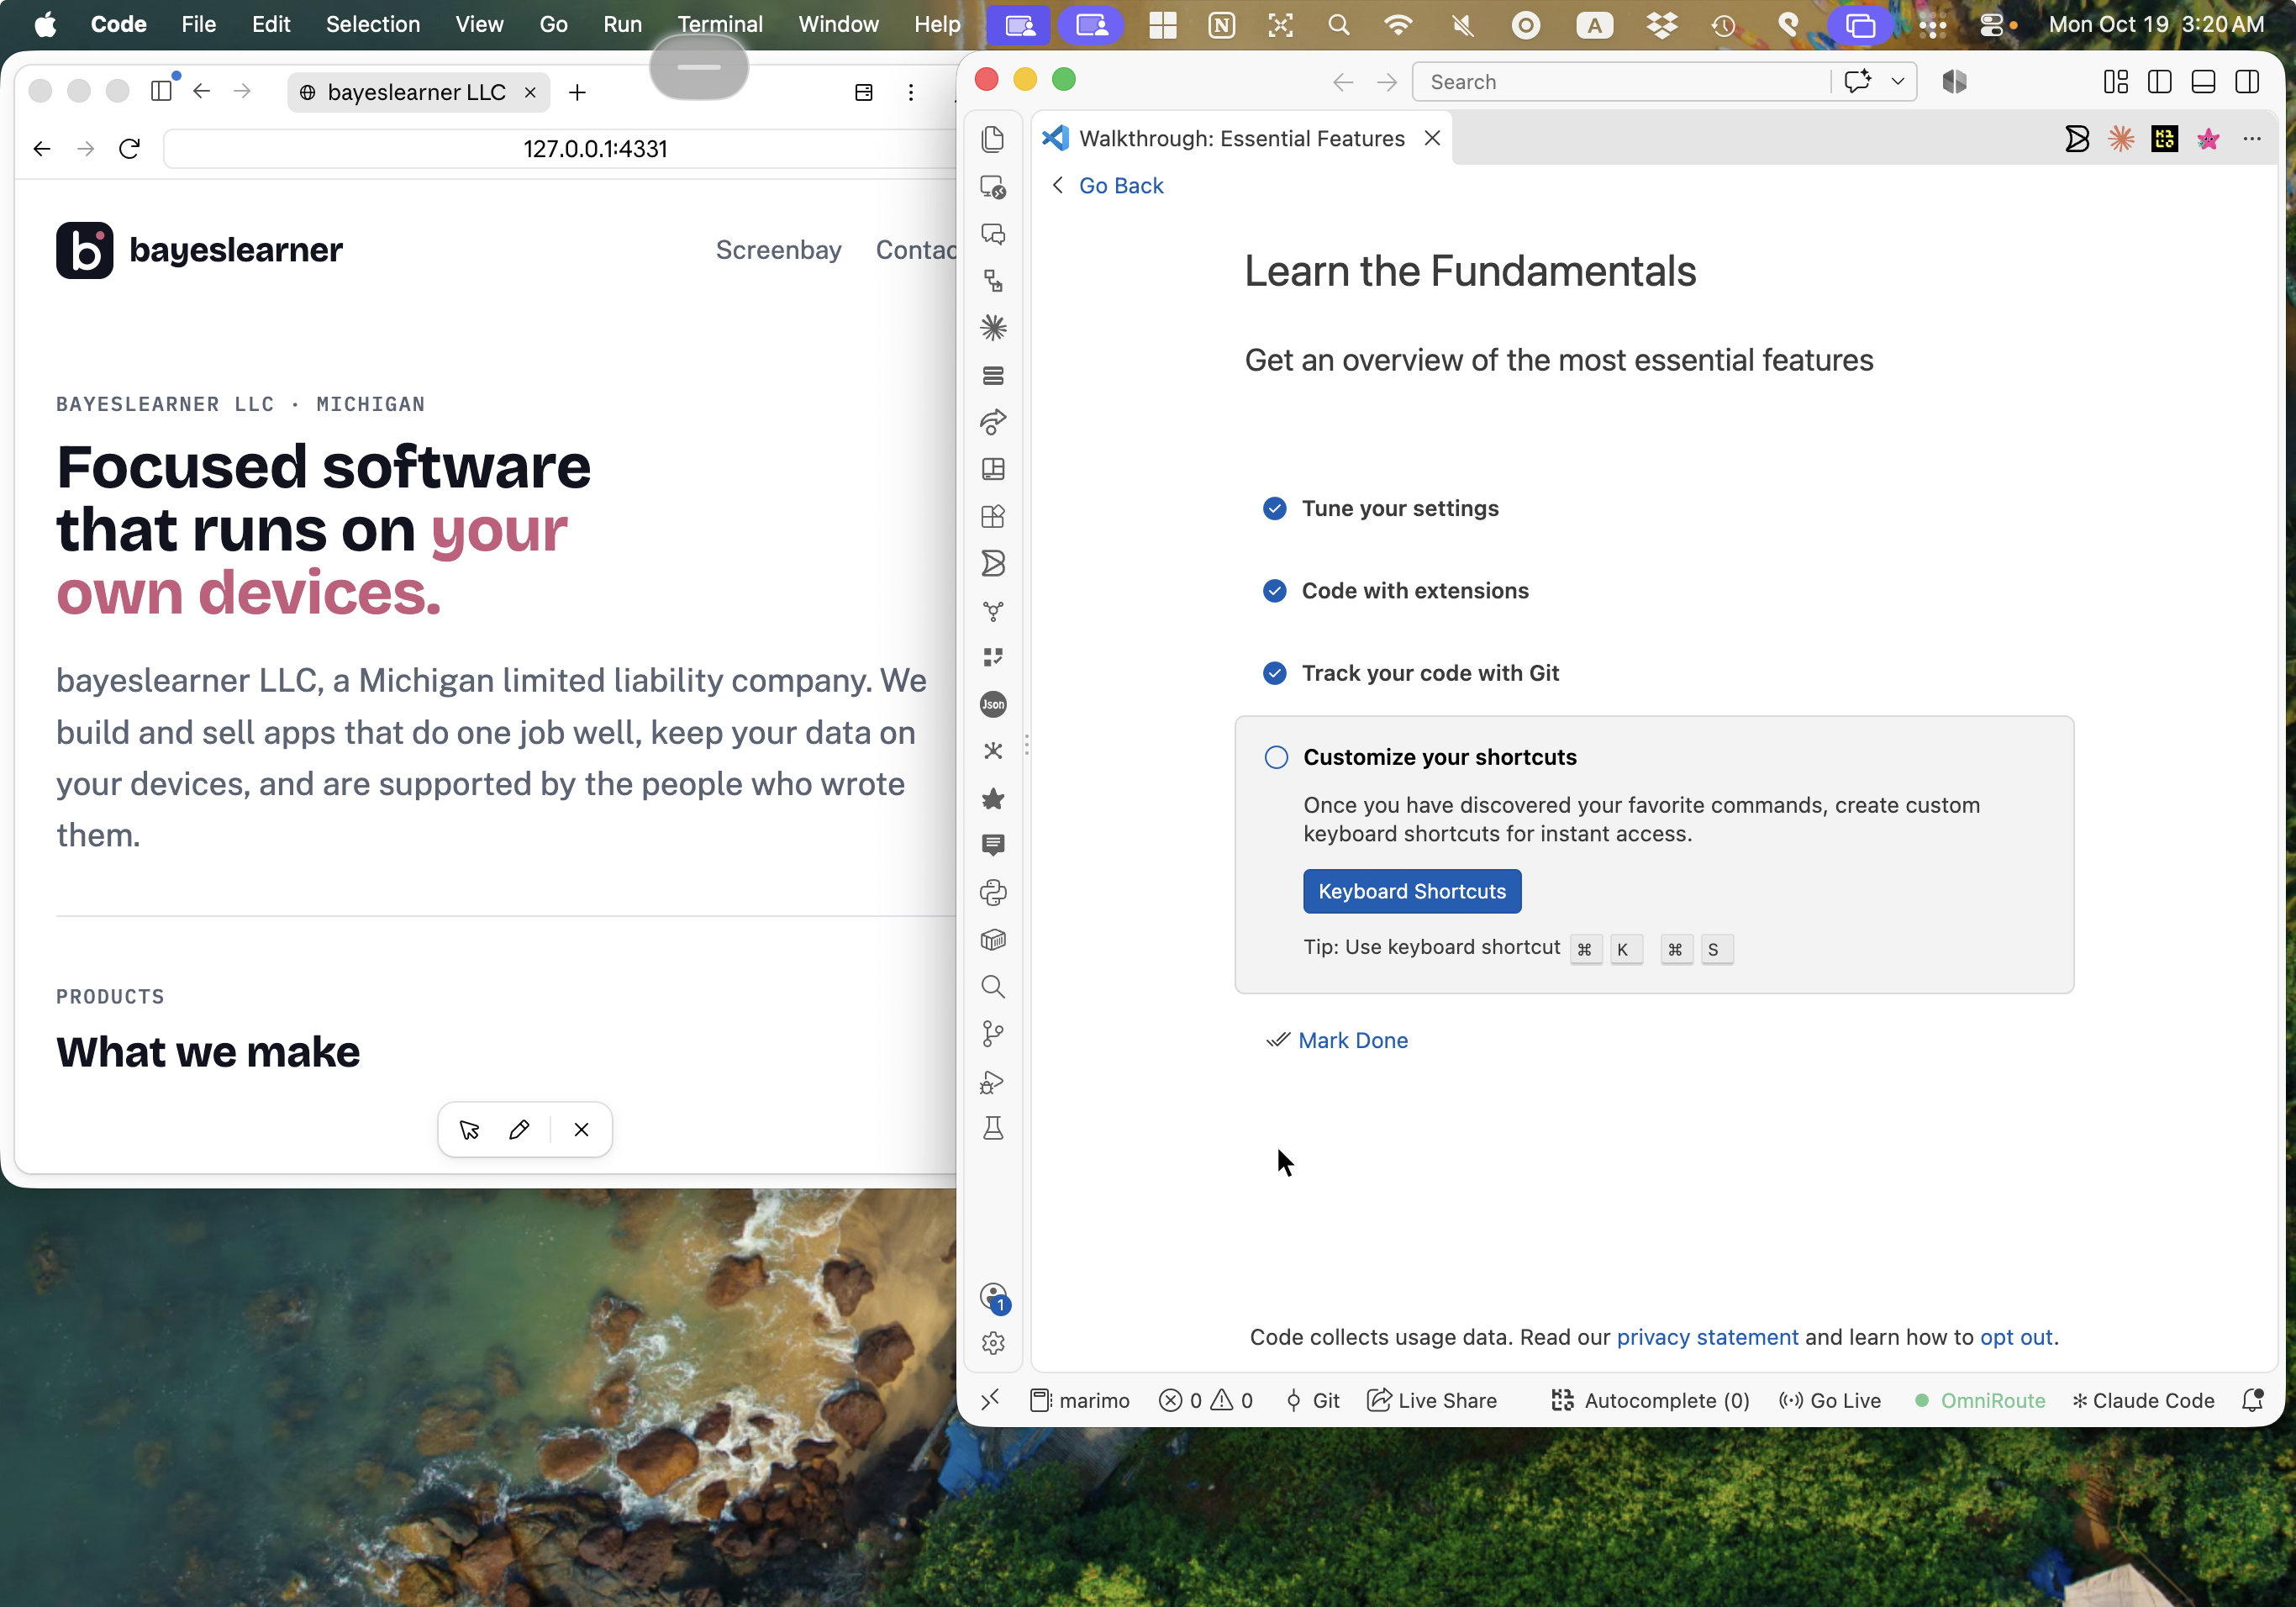Open the Explorer view in the activity bar
This screenshot has width=2296, height=1607.
click(x=993, y=139)
